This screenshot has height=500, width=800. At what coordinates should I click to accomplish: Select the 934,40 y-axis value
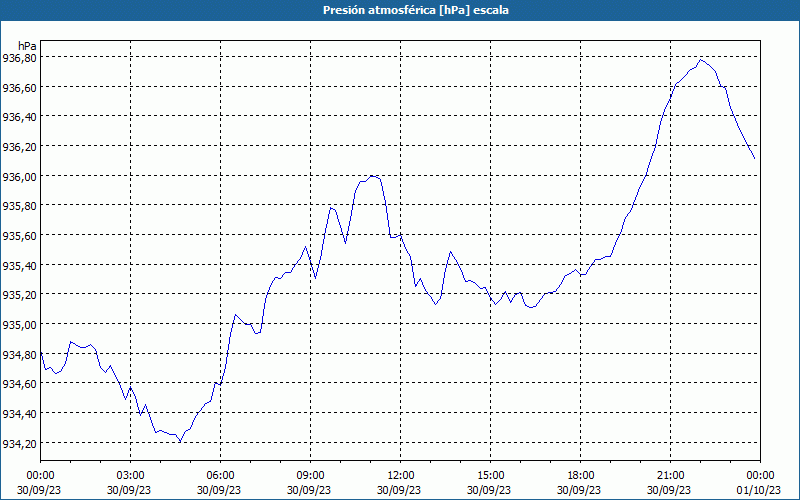[19, 413]
